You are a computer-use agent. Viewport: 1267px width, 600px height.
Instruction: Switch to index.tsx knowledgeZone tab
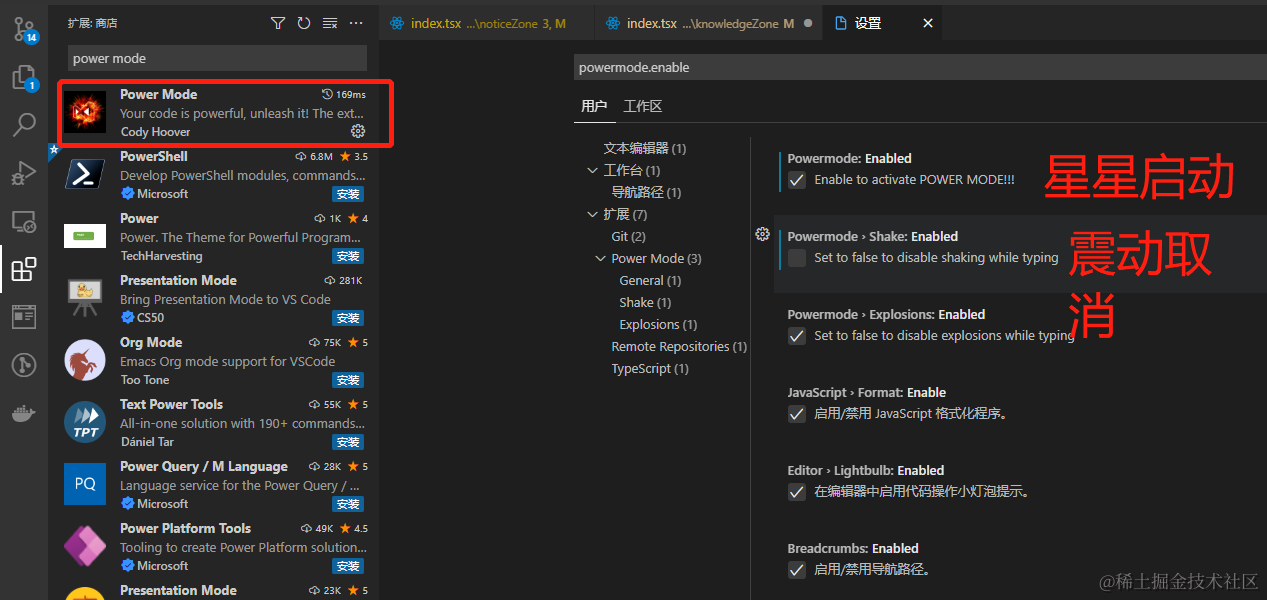click(707, 23)
